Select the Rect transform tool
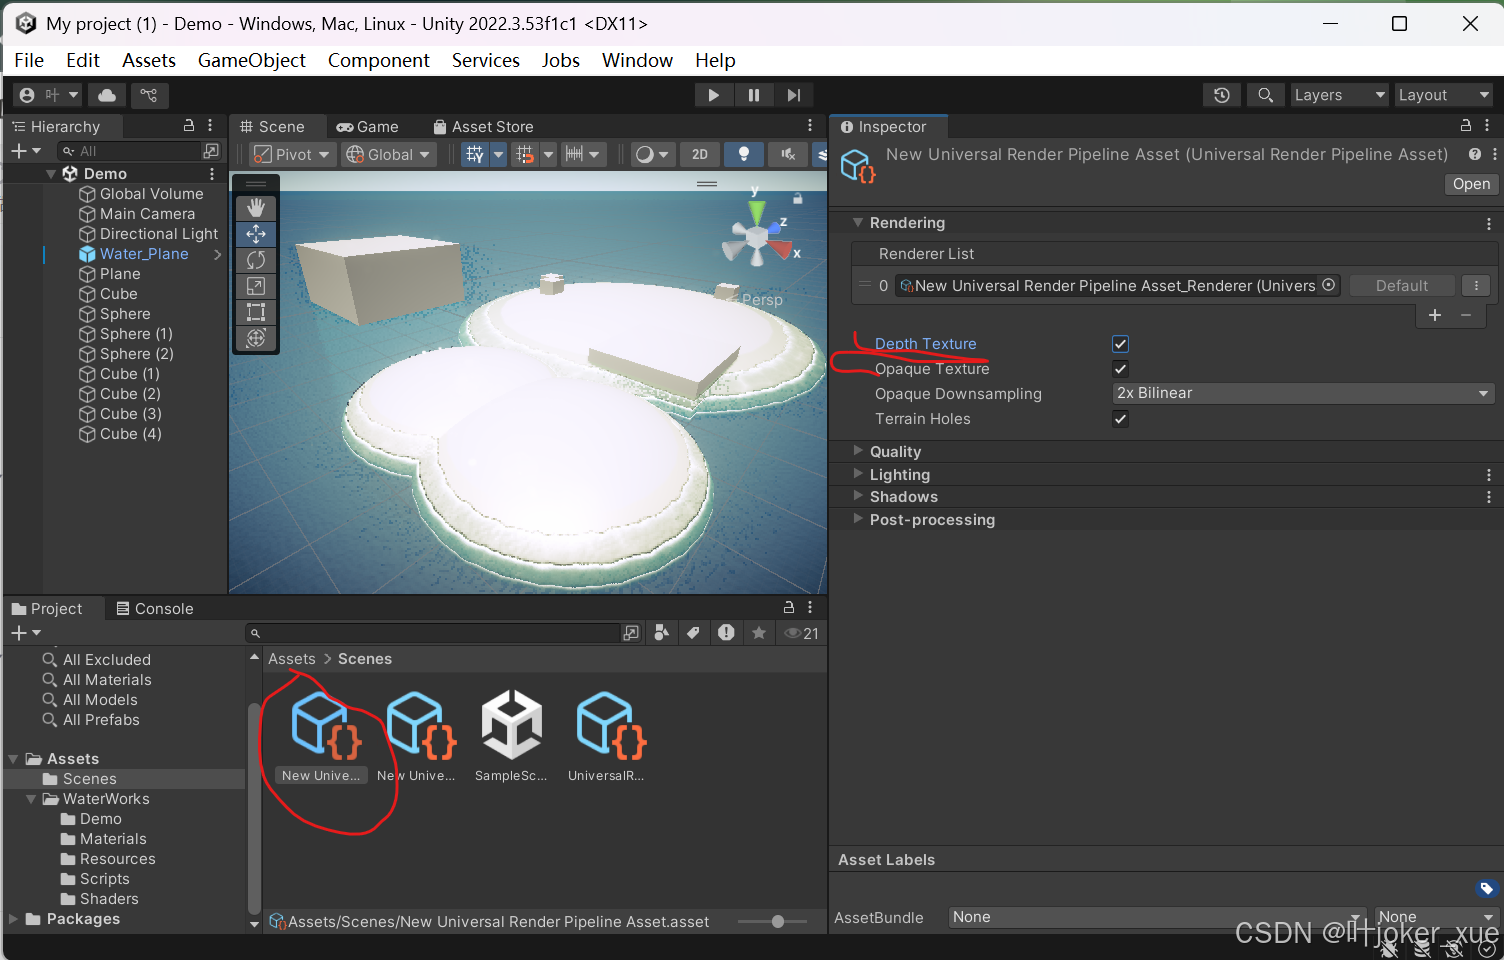 (x=256, y=312)
